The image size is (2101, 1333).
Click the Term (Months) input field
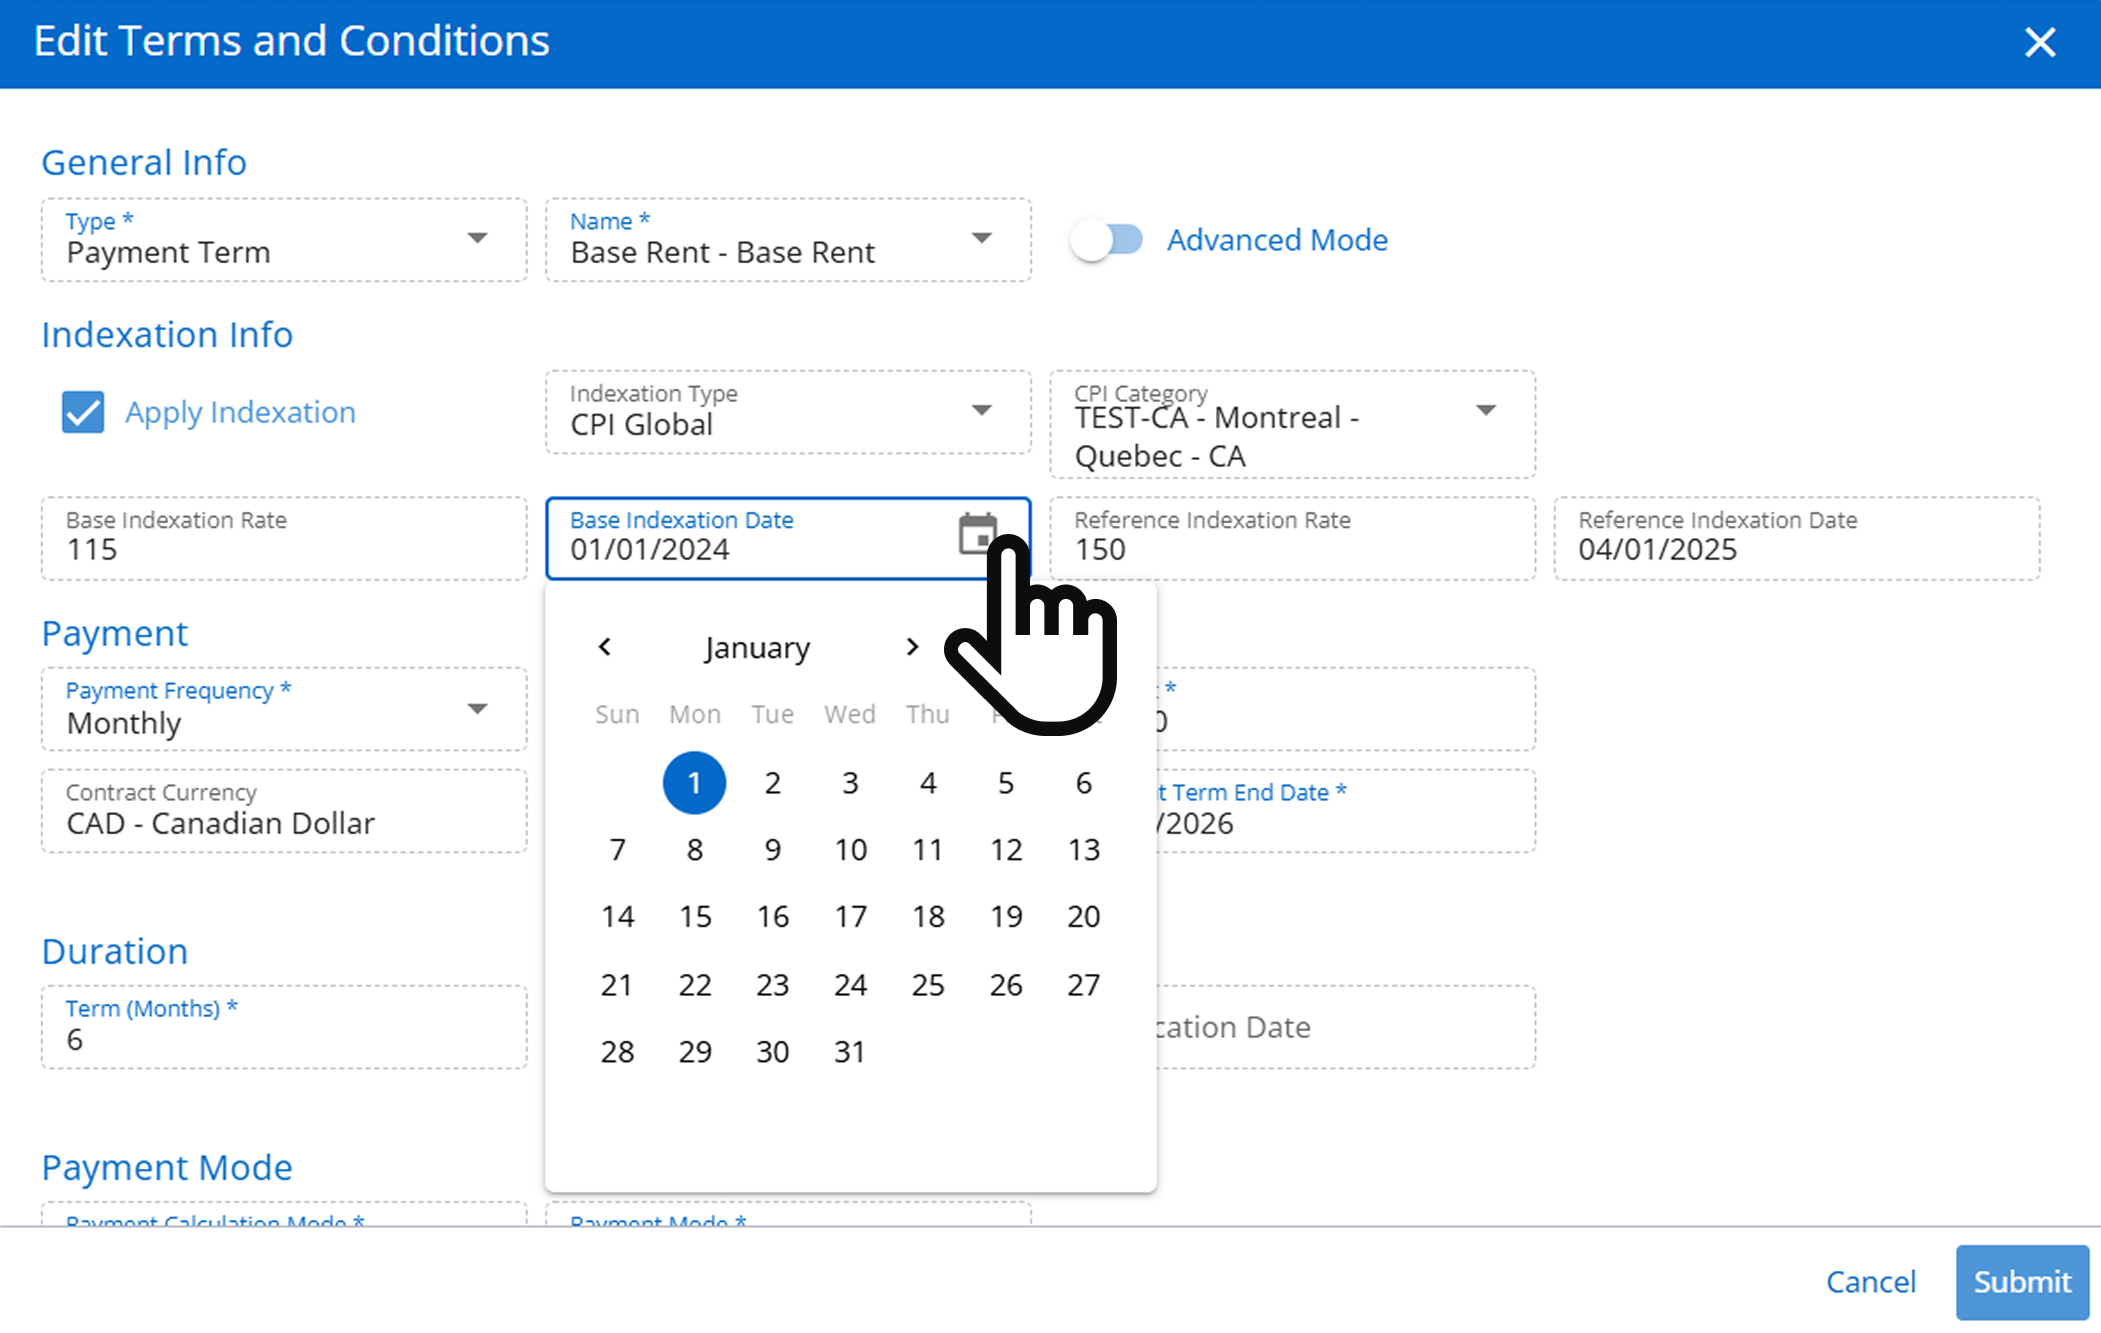click(284, 1029)
